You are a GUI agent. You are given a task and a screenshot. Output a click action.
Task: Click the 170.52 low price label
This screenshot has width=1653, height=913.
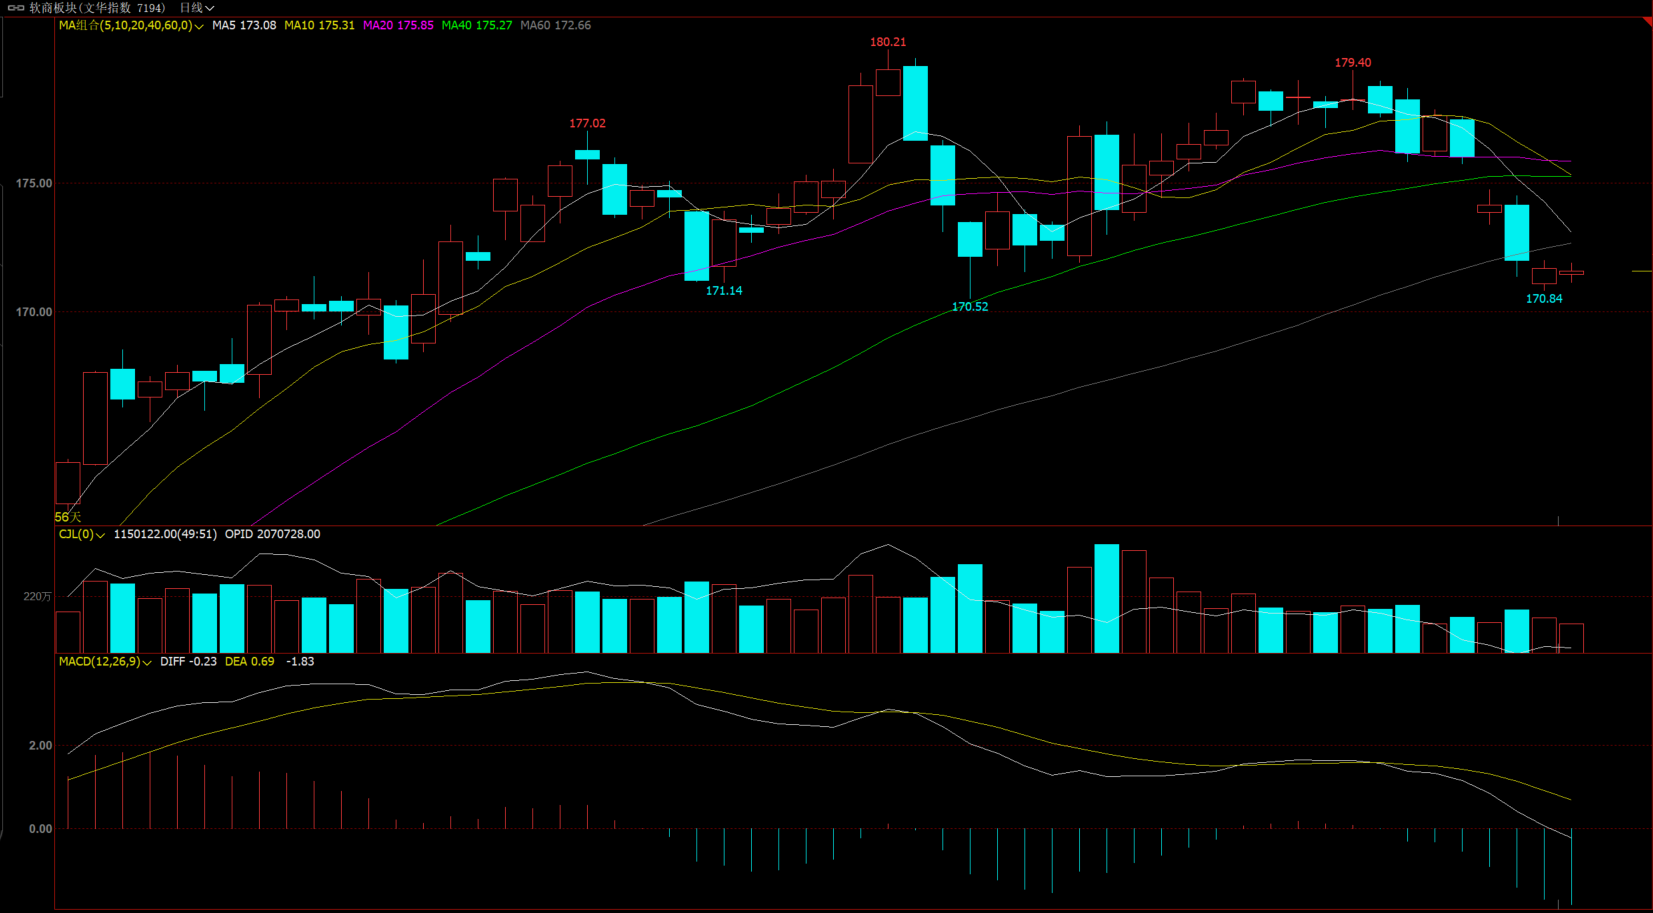pos(970,307)
